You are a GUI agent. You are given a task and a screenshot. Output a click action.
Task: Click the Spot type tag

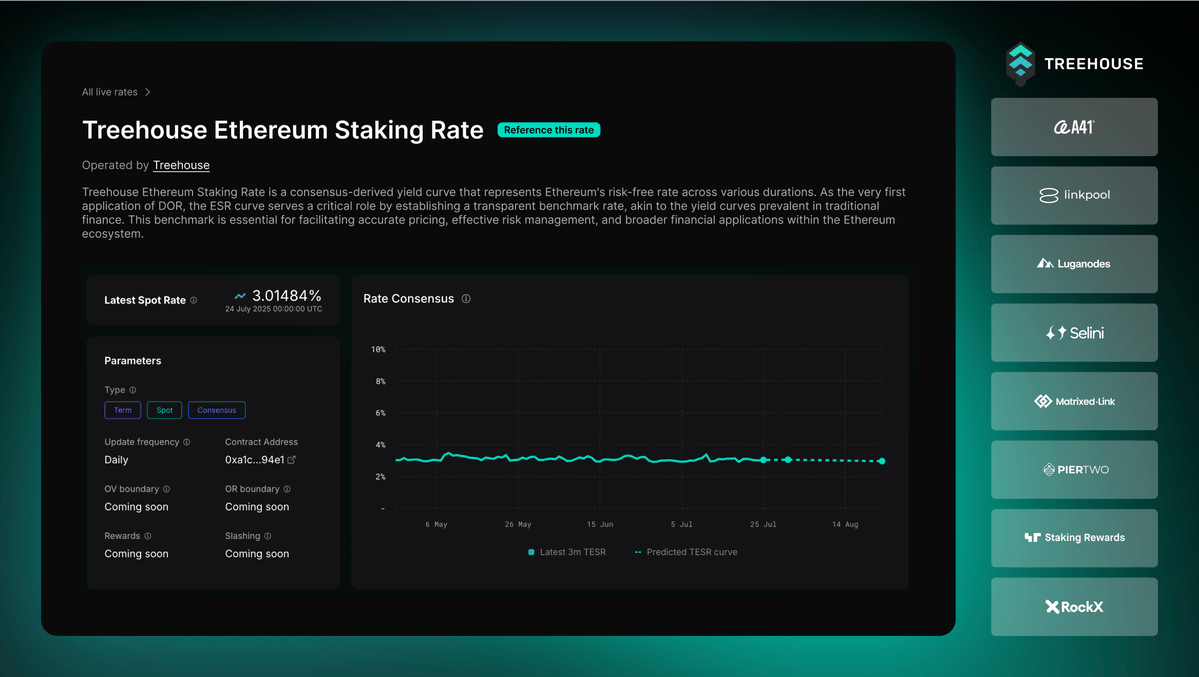click(164, 410)
